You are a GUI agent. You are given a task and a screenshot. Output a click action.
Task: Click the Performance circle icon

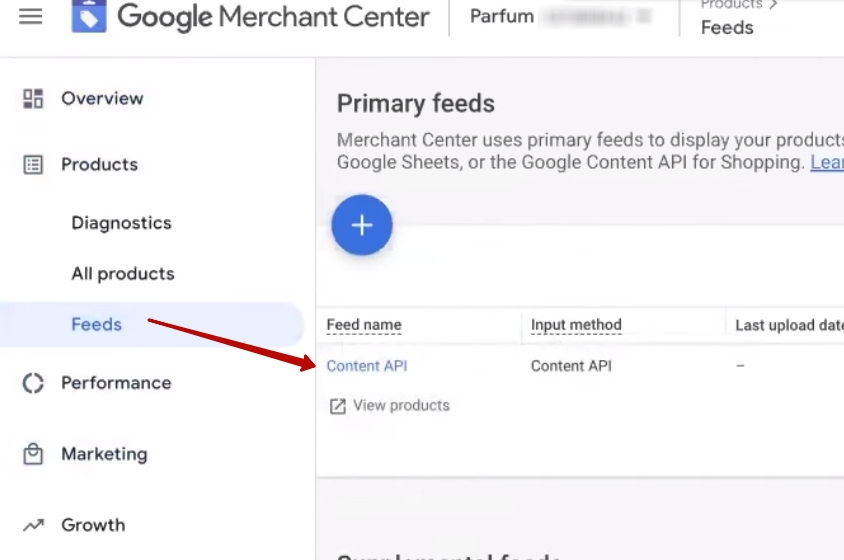click(x=33, y=383)
